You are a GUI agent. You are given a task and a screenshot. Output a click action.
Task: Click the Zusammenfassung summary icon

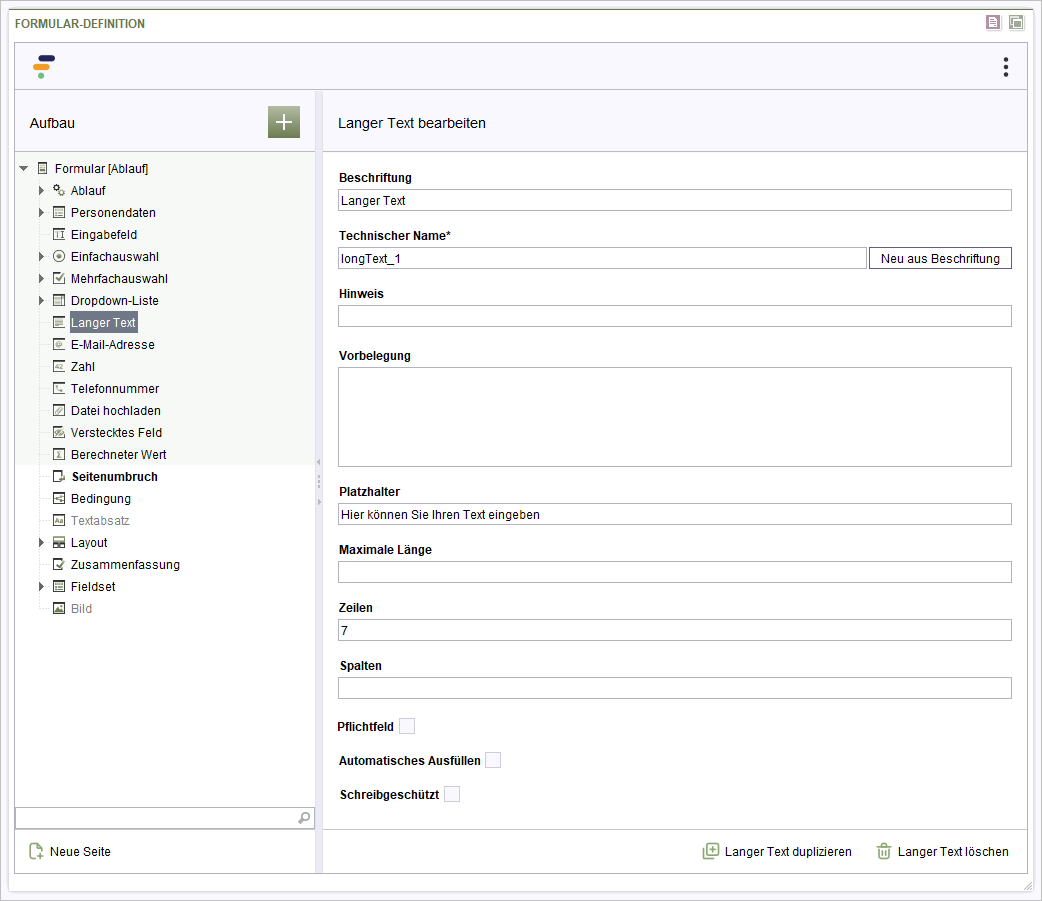[59, 564]
